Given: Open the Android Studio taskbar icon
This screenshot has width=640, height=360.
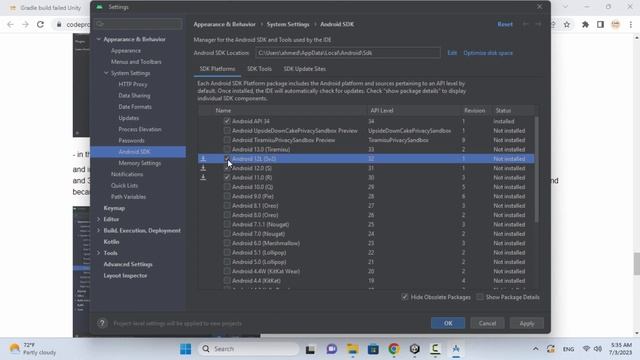Looking at the screenshot, I should [x=456, y=349].
